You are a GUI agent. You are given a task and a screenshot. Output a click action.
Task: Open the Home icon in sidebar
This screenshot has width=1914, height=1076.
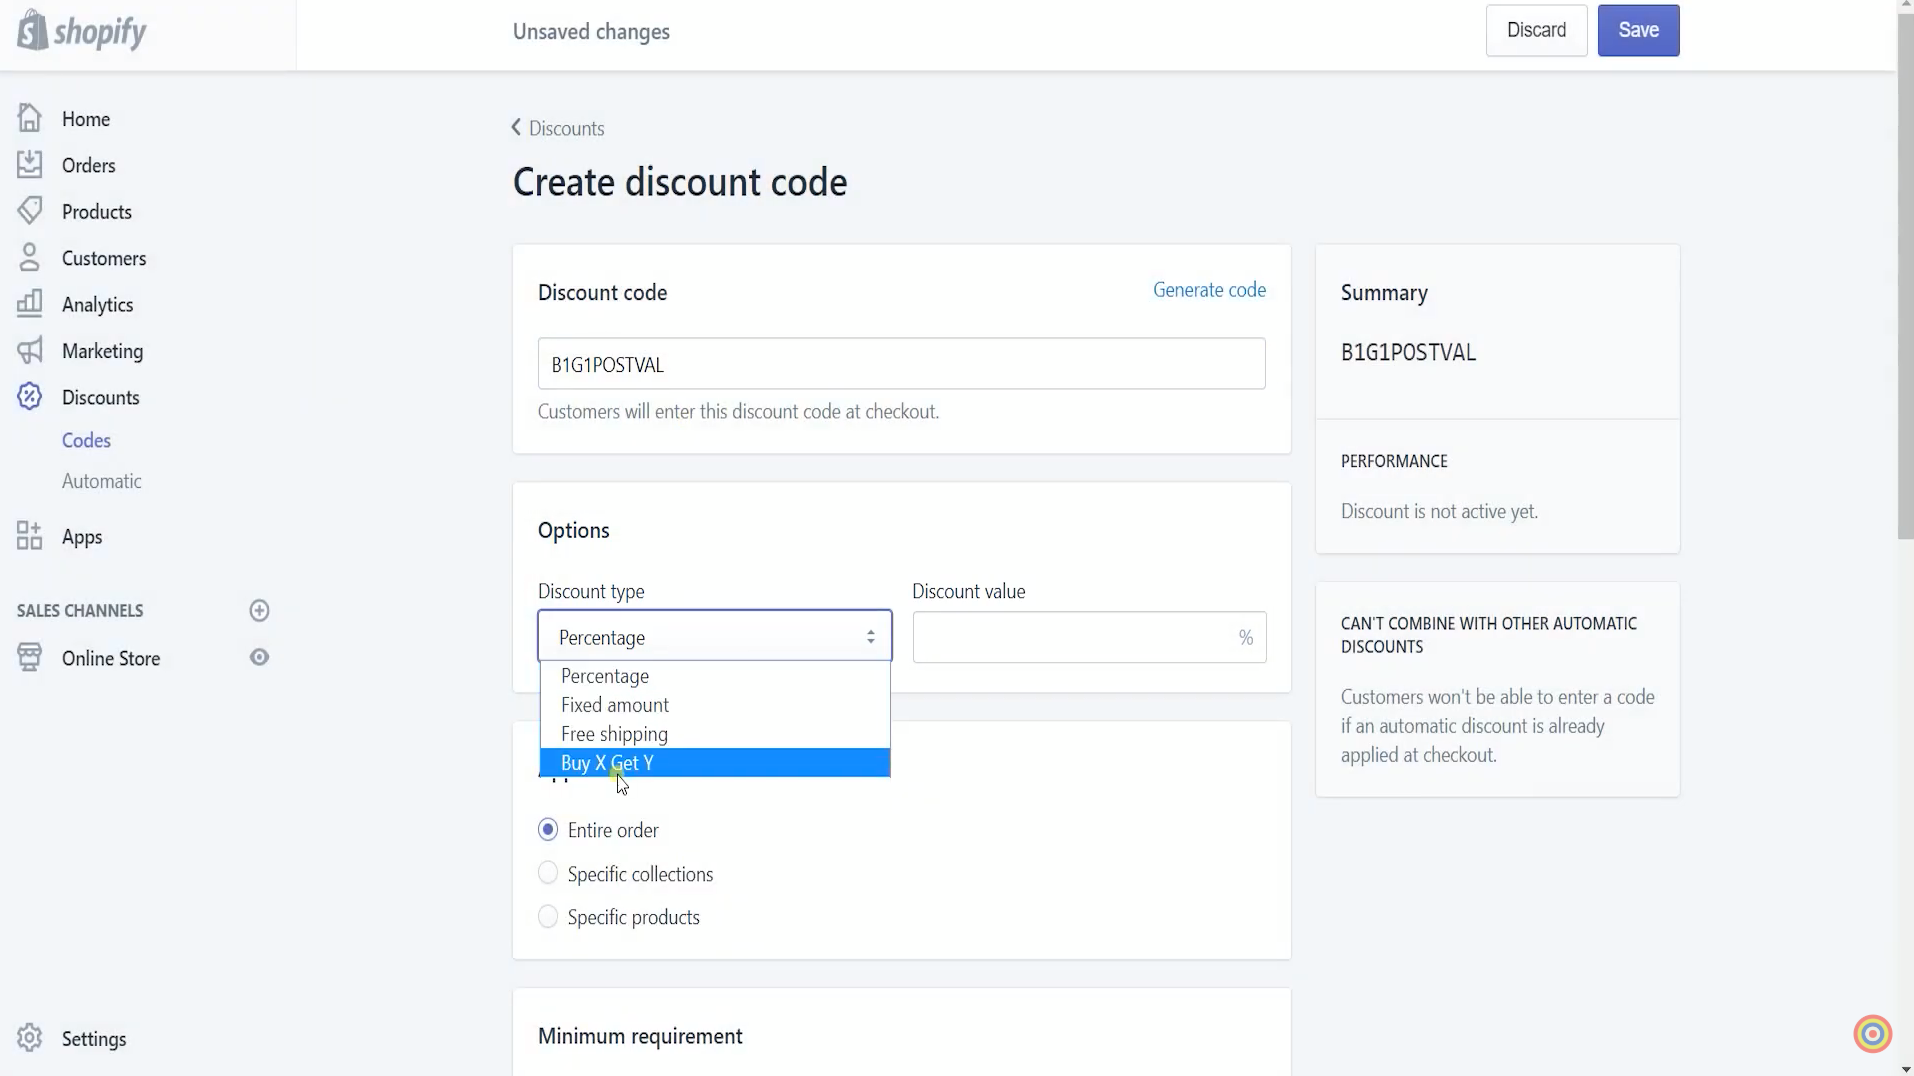tap(29, 118)
